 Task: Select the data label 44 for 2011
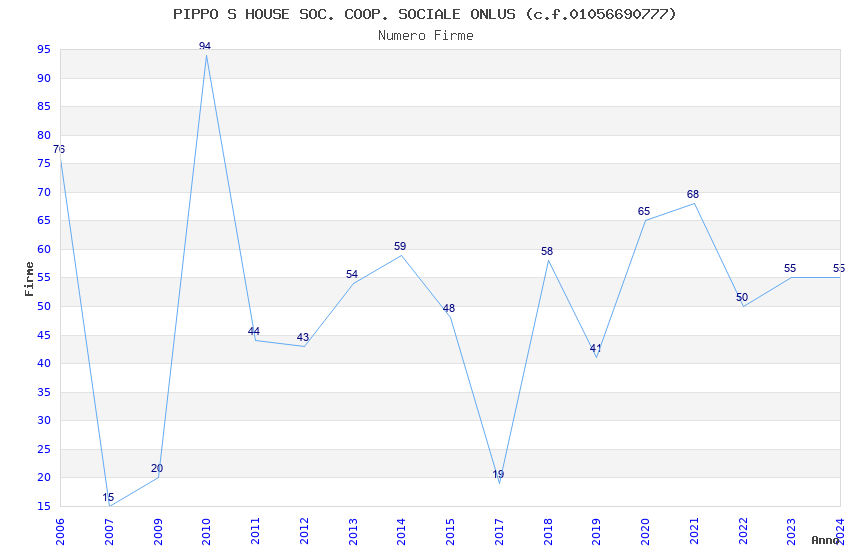pos(254,331)
